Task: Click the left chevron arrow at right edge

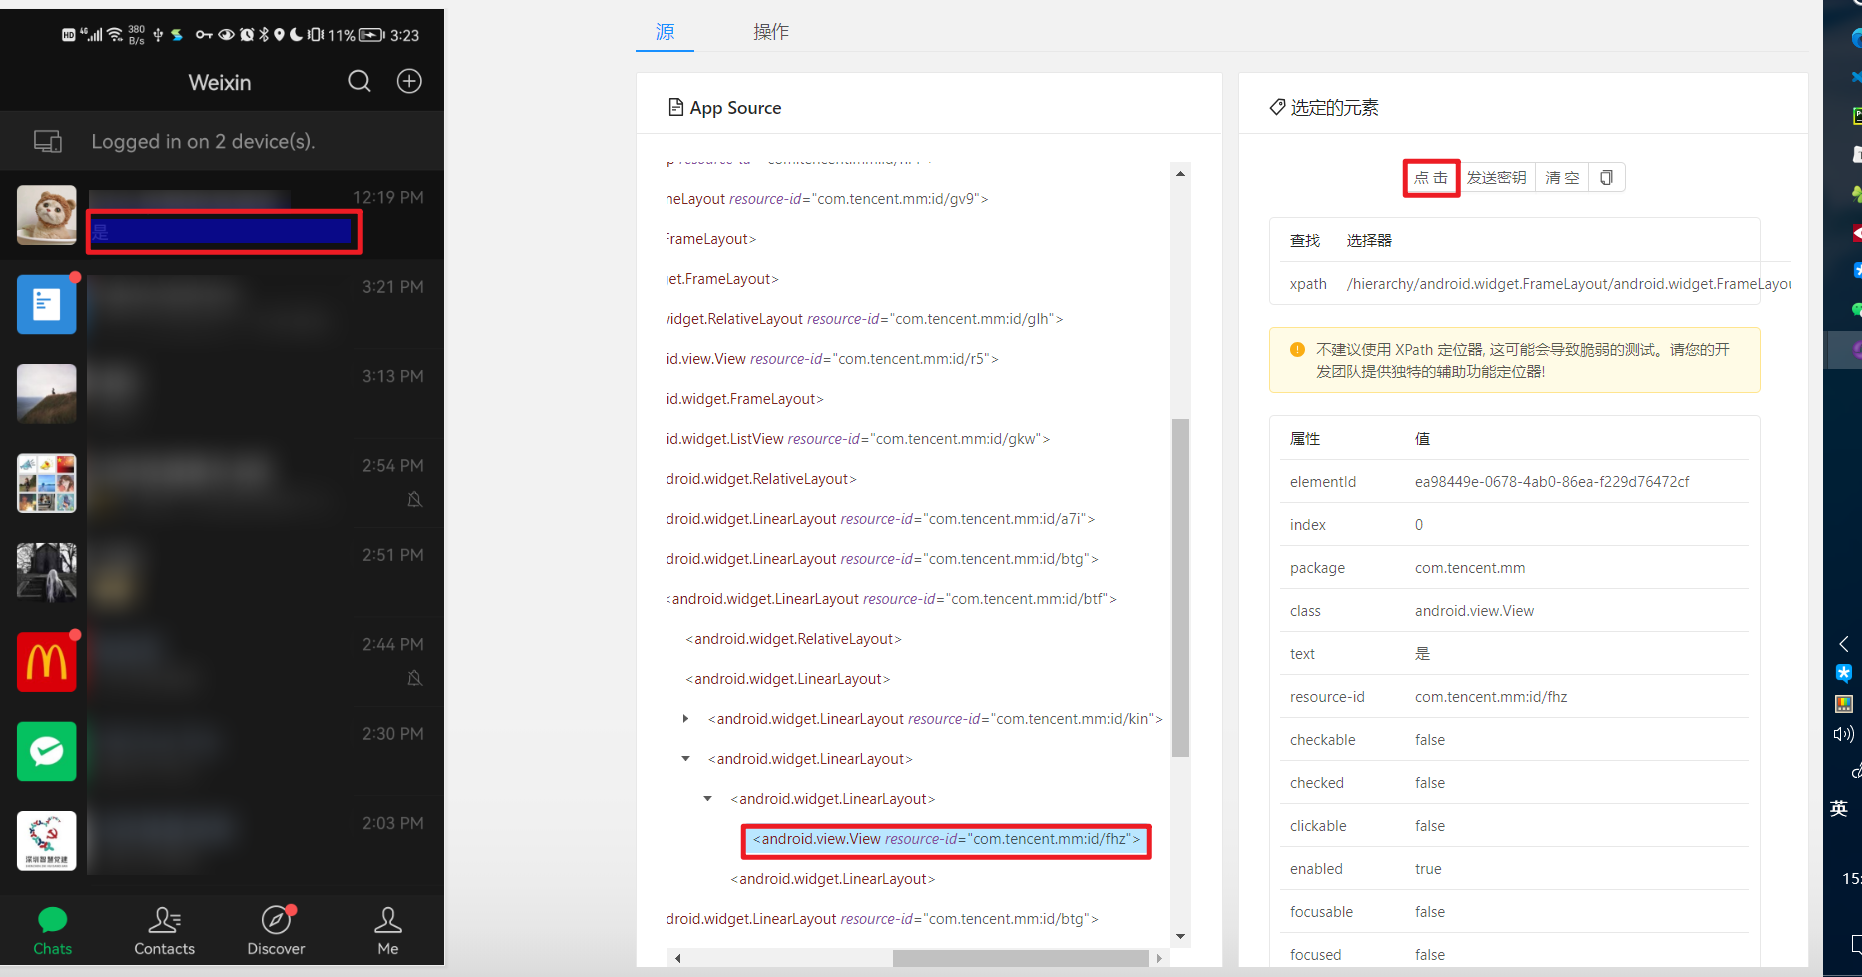Action: [x=1843, y=644]
